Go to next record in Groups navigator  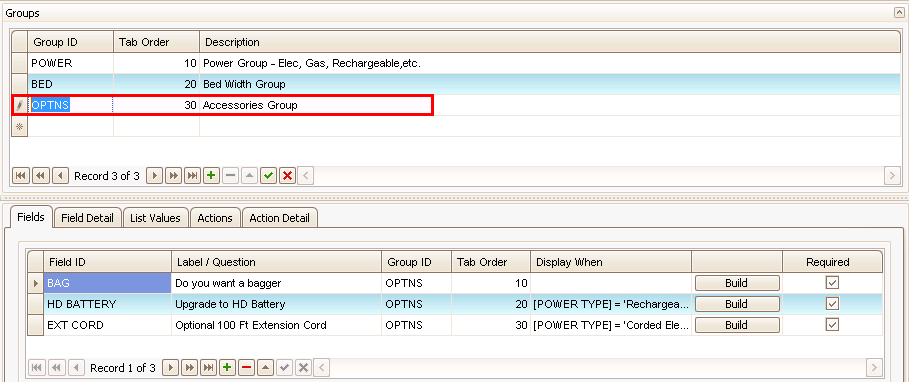pyautogui.click(x=154, y=176)
